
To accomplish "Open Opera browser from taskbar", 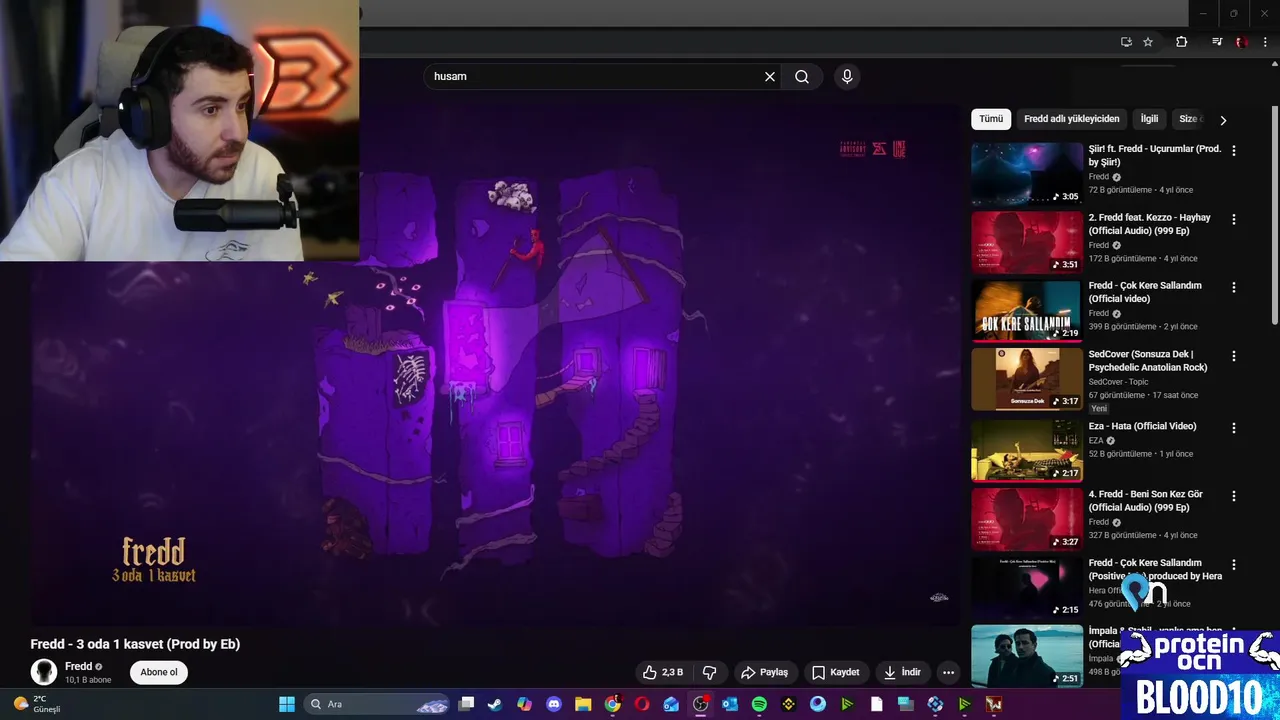I will click(642, 704).
